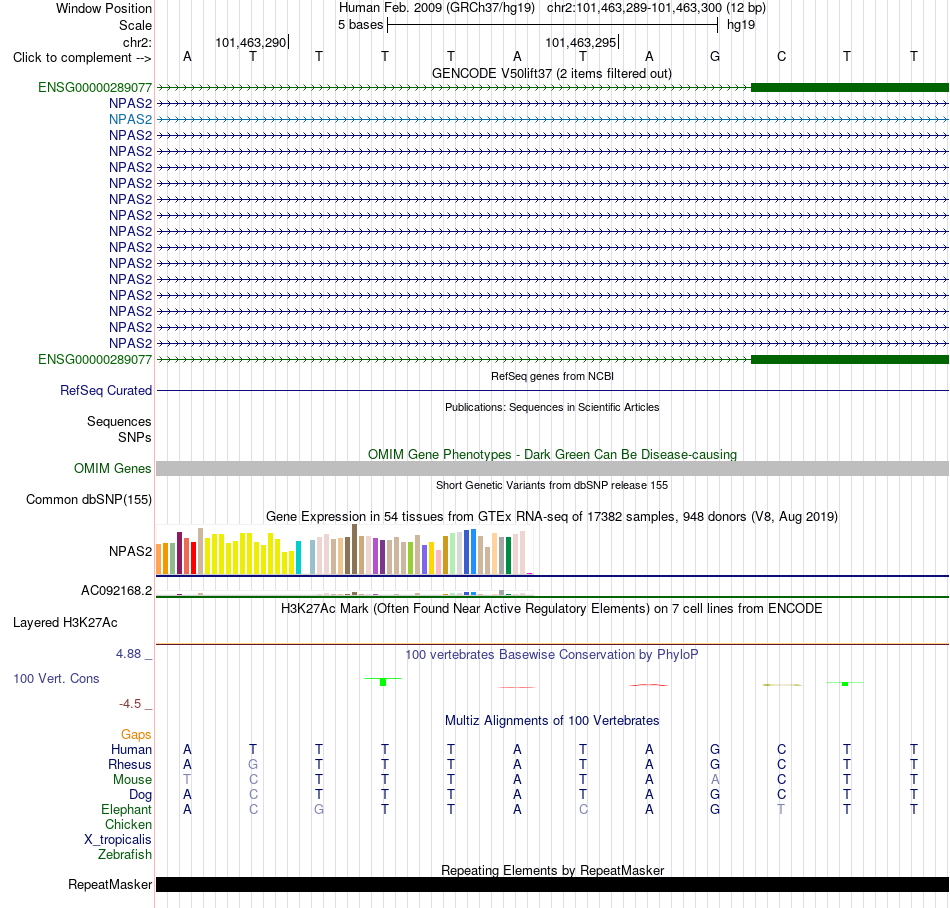Click the AC092168.2 gene label

click(116, 591)
